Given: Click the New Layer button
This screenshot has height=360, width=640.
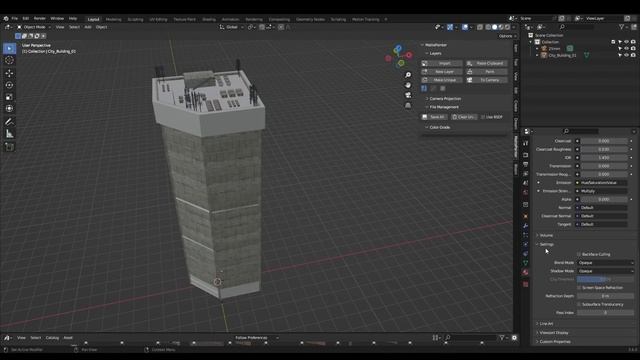Looking at the screenshot, I should point(442,72).
